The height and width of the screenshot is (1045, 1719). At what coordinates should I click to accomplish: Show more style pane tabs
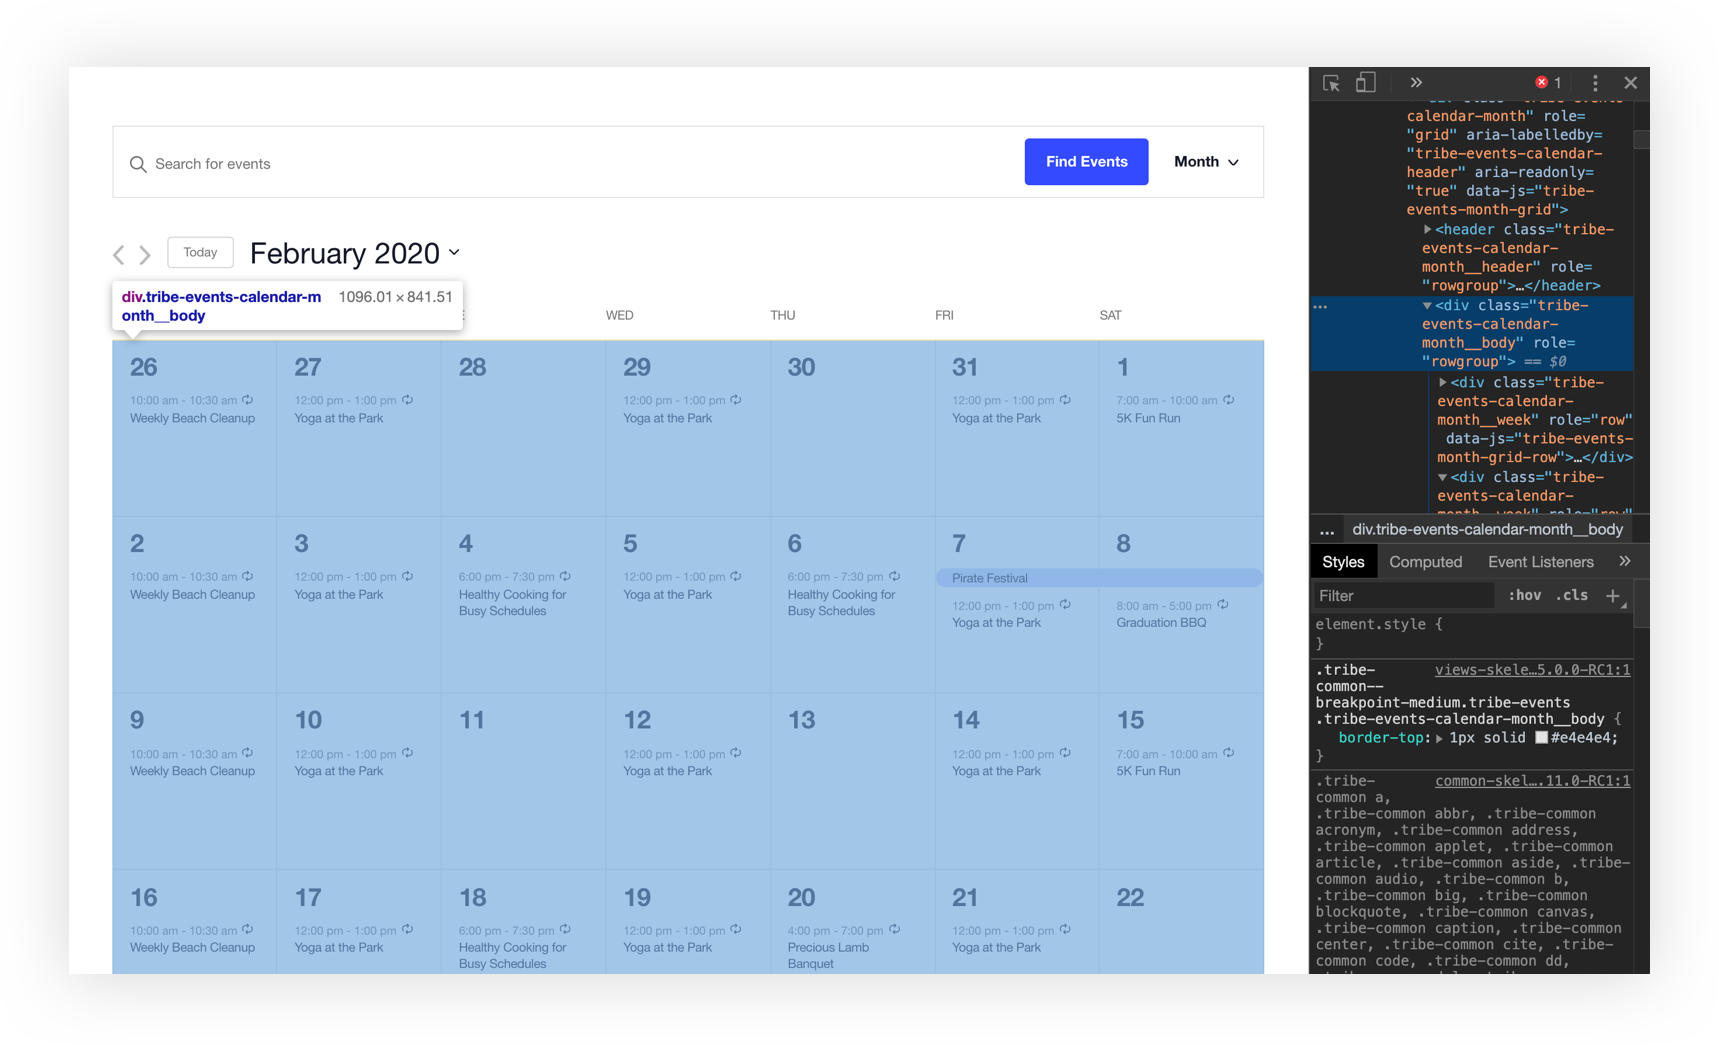[1625, 561]
